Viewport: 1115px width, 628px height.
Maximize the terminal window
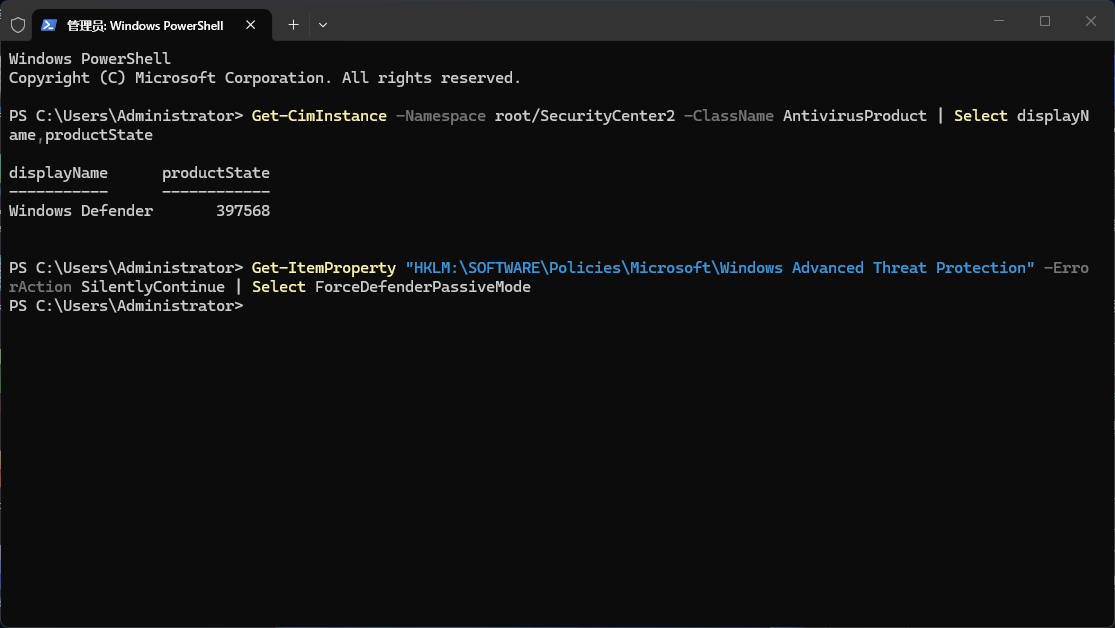pyautogui.click(x=1045, y=21)
